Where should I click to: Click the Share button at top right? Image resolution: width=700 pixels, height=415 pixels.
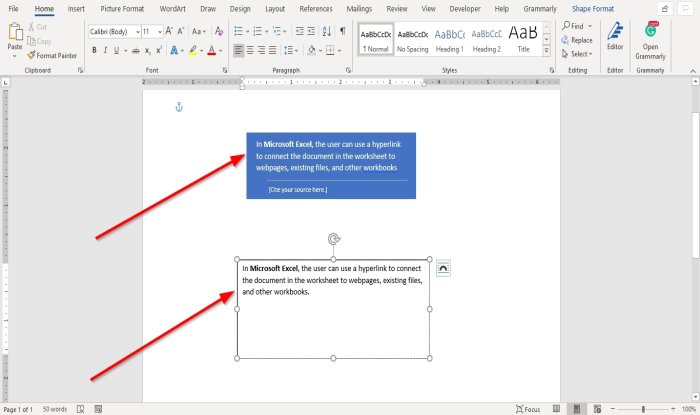tap(665, 8)
